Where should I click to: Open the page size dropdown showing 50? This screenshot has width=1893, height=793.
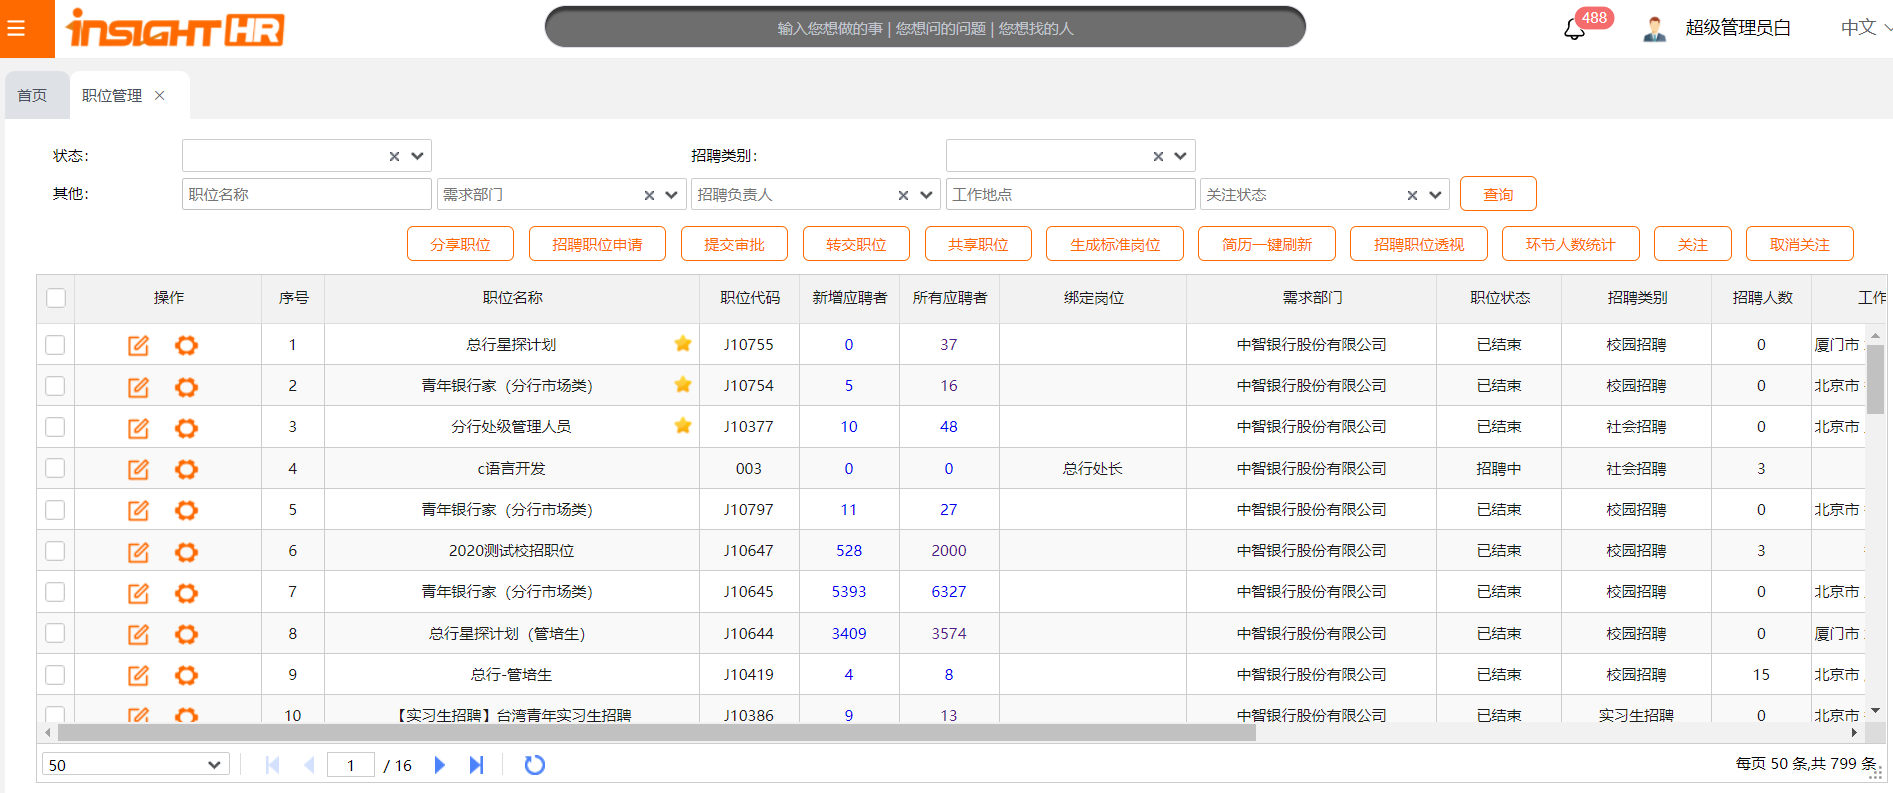coord(136,765)
